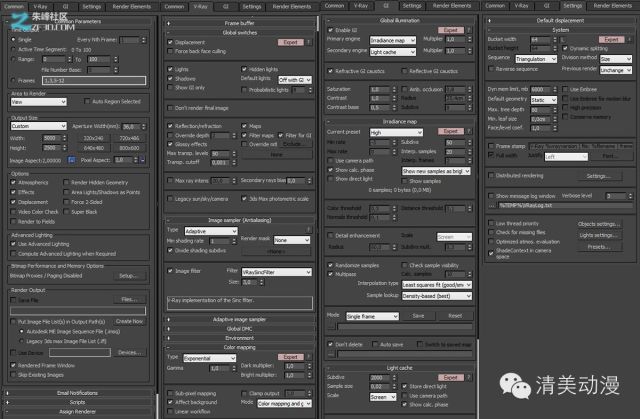Click the Files... button in Render Output

tap(129, 299)
